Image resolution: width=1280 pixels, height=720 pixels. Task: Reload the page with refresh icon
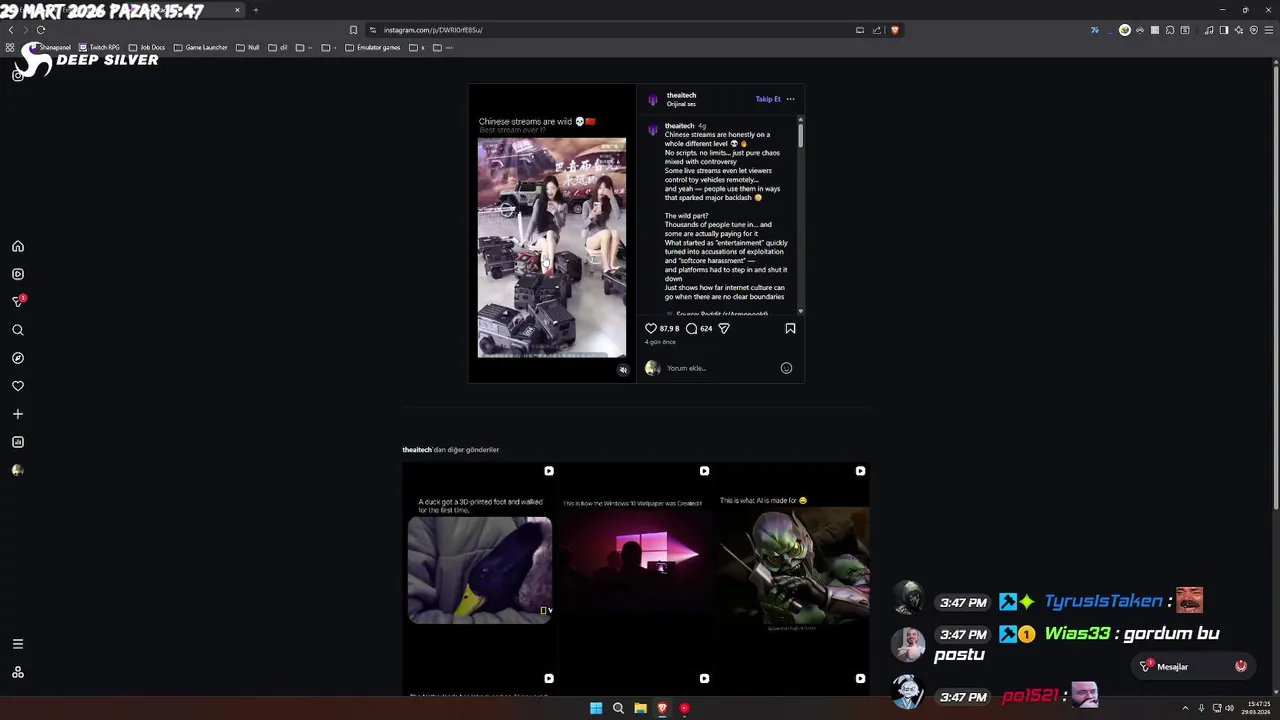pos(40,30)
